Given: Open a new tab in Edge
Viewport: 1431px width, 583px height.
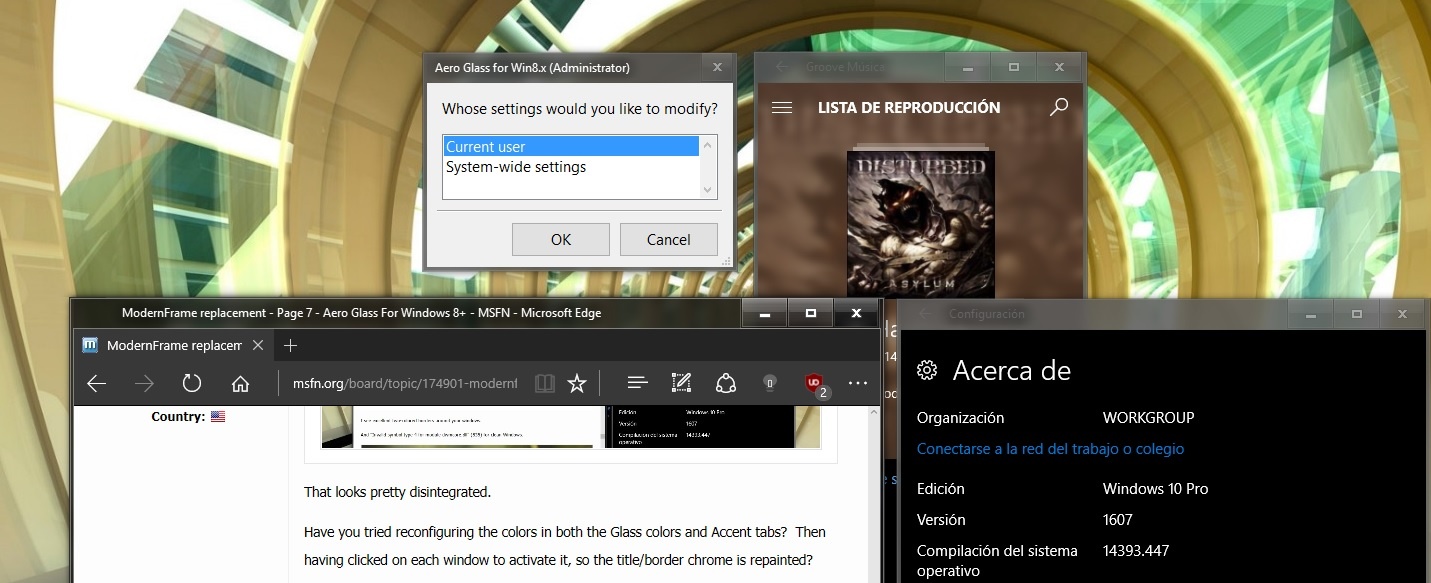Looking at the screenshot, I should pyautogui.click(x=290, y=346).
